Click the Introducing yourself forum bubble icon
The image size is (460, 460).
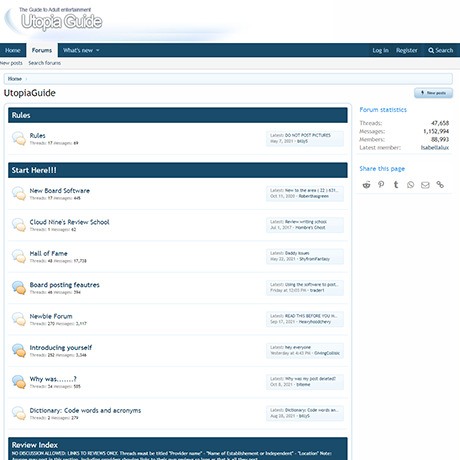[x=19, y=350]
